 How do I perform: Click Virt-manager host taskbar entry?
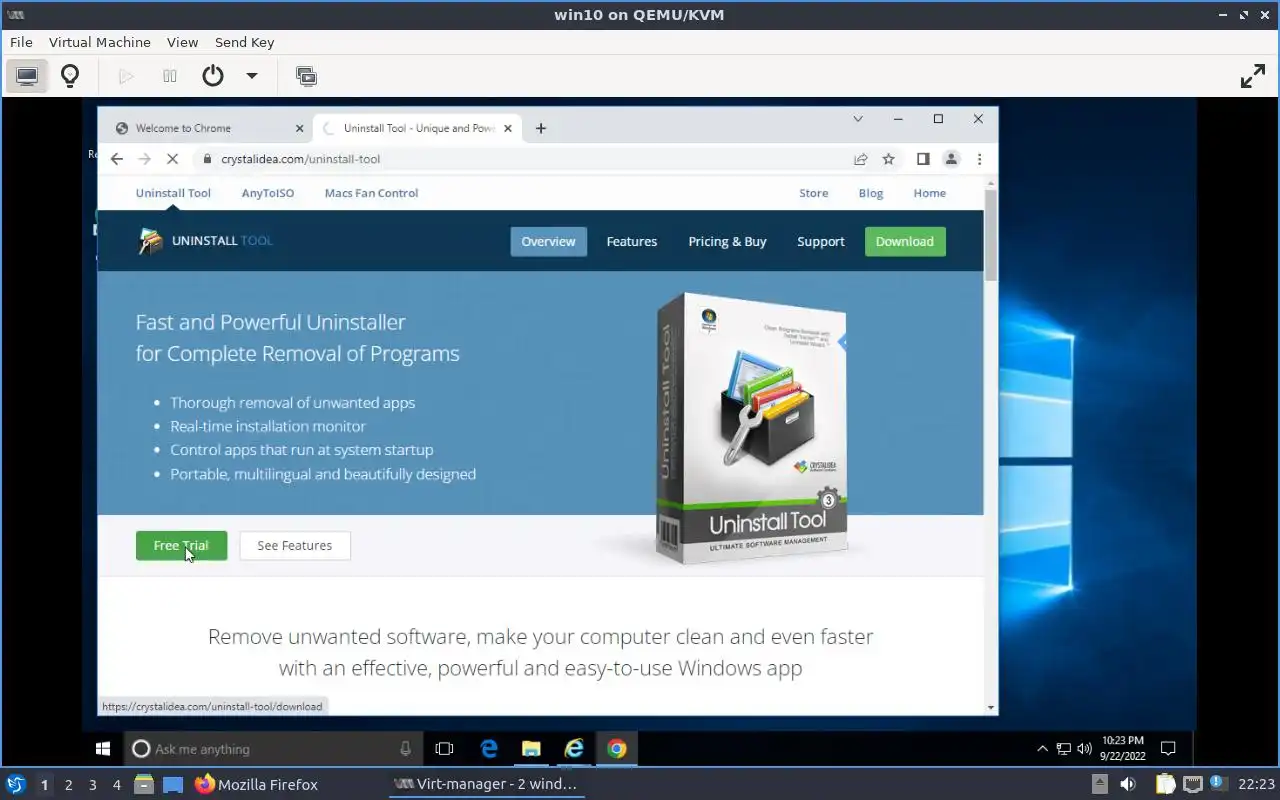coord(485,785)
